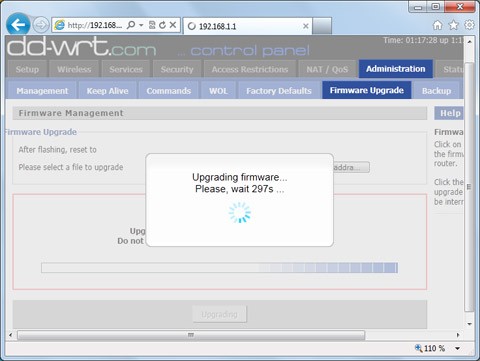480x361 pixels.
Task: Go back with the browser back arrow
Action: coord(18,24)
